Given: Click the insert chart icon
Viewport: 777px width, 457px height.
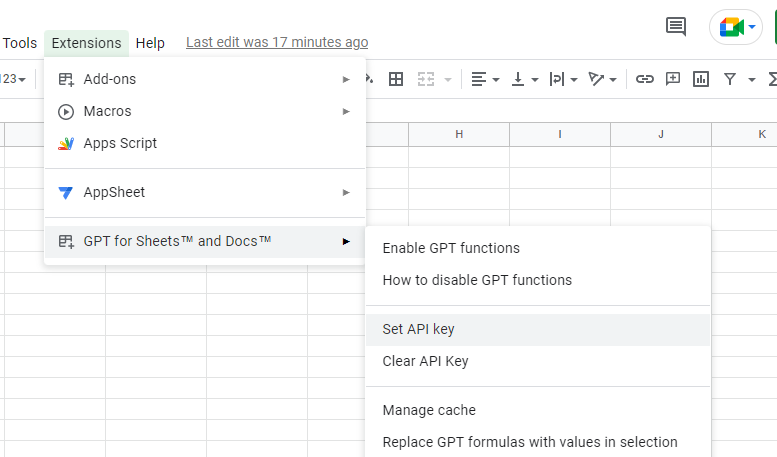Looking at the screenshot, I should click(701, 79).
